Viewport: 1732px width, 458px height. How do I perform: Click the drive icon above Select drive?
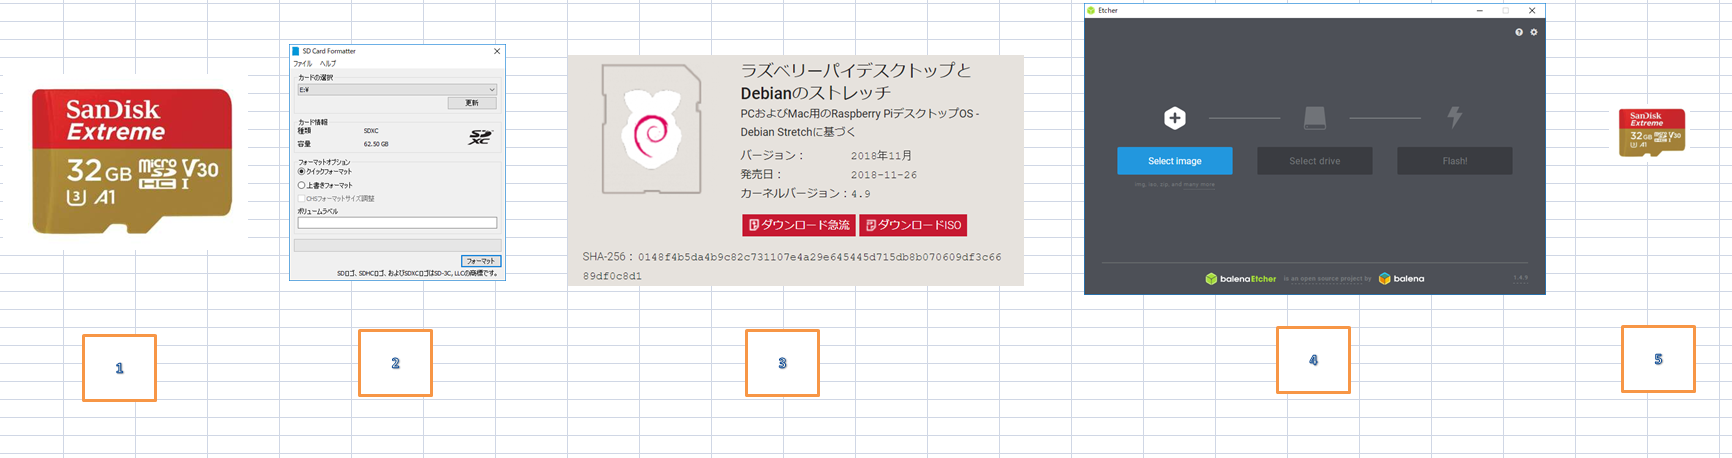(1315, 118)
